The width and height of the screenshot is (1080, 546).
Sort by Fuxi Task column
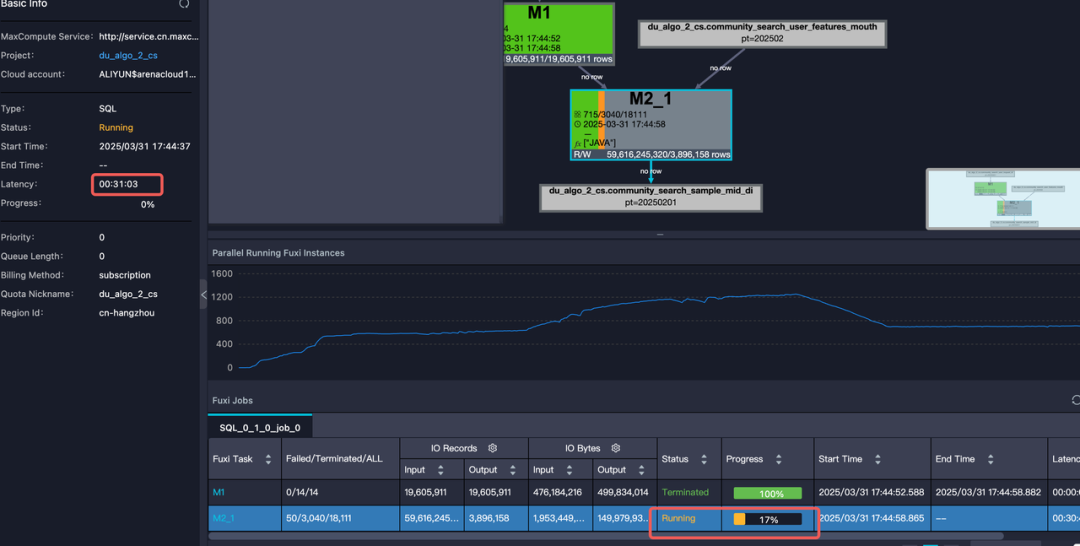coord(268,459)
